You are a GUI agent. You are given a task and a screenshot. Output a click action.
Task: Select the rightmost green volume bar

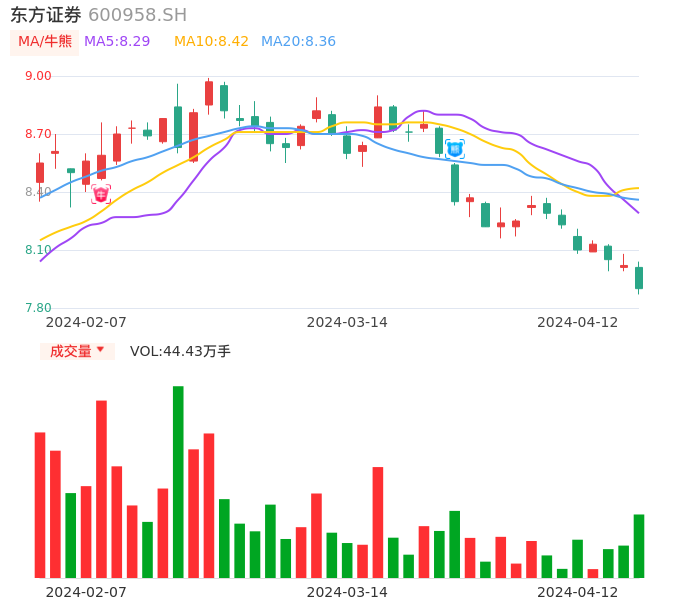click(x=639, y=546)
